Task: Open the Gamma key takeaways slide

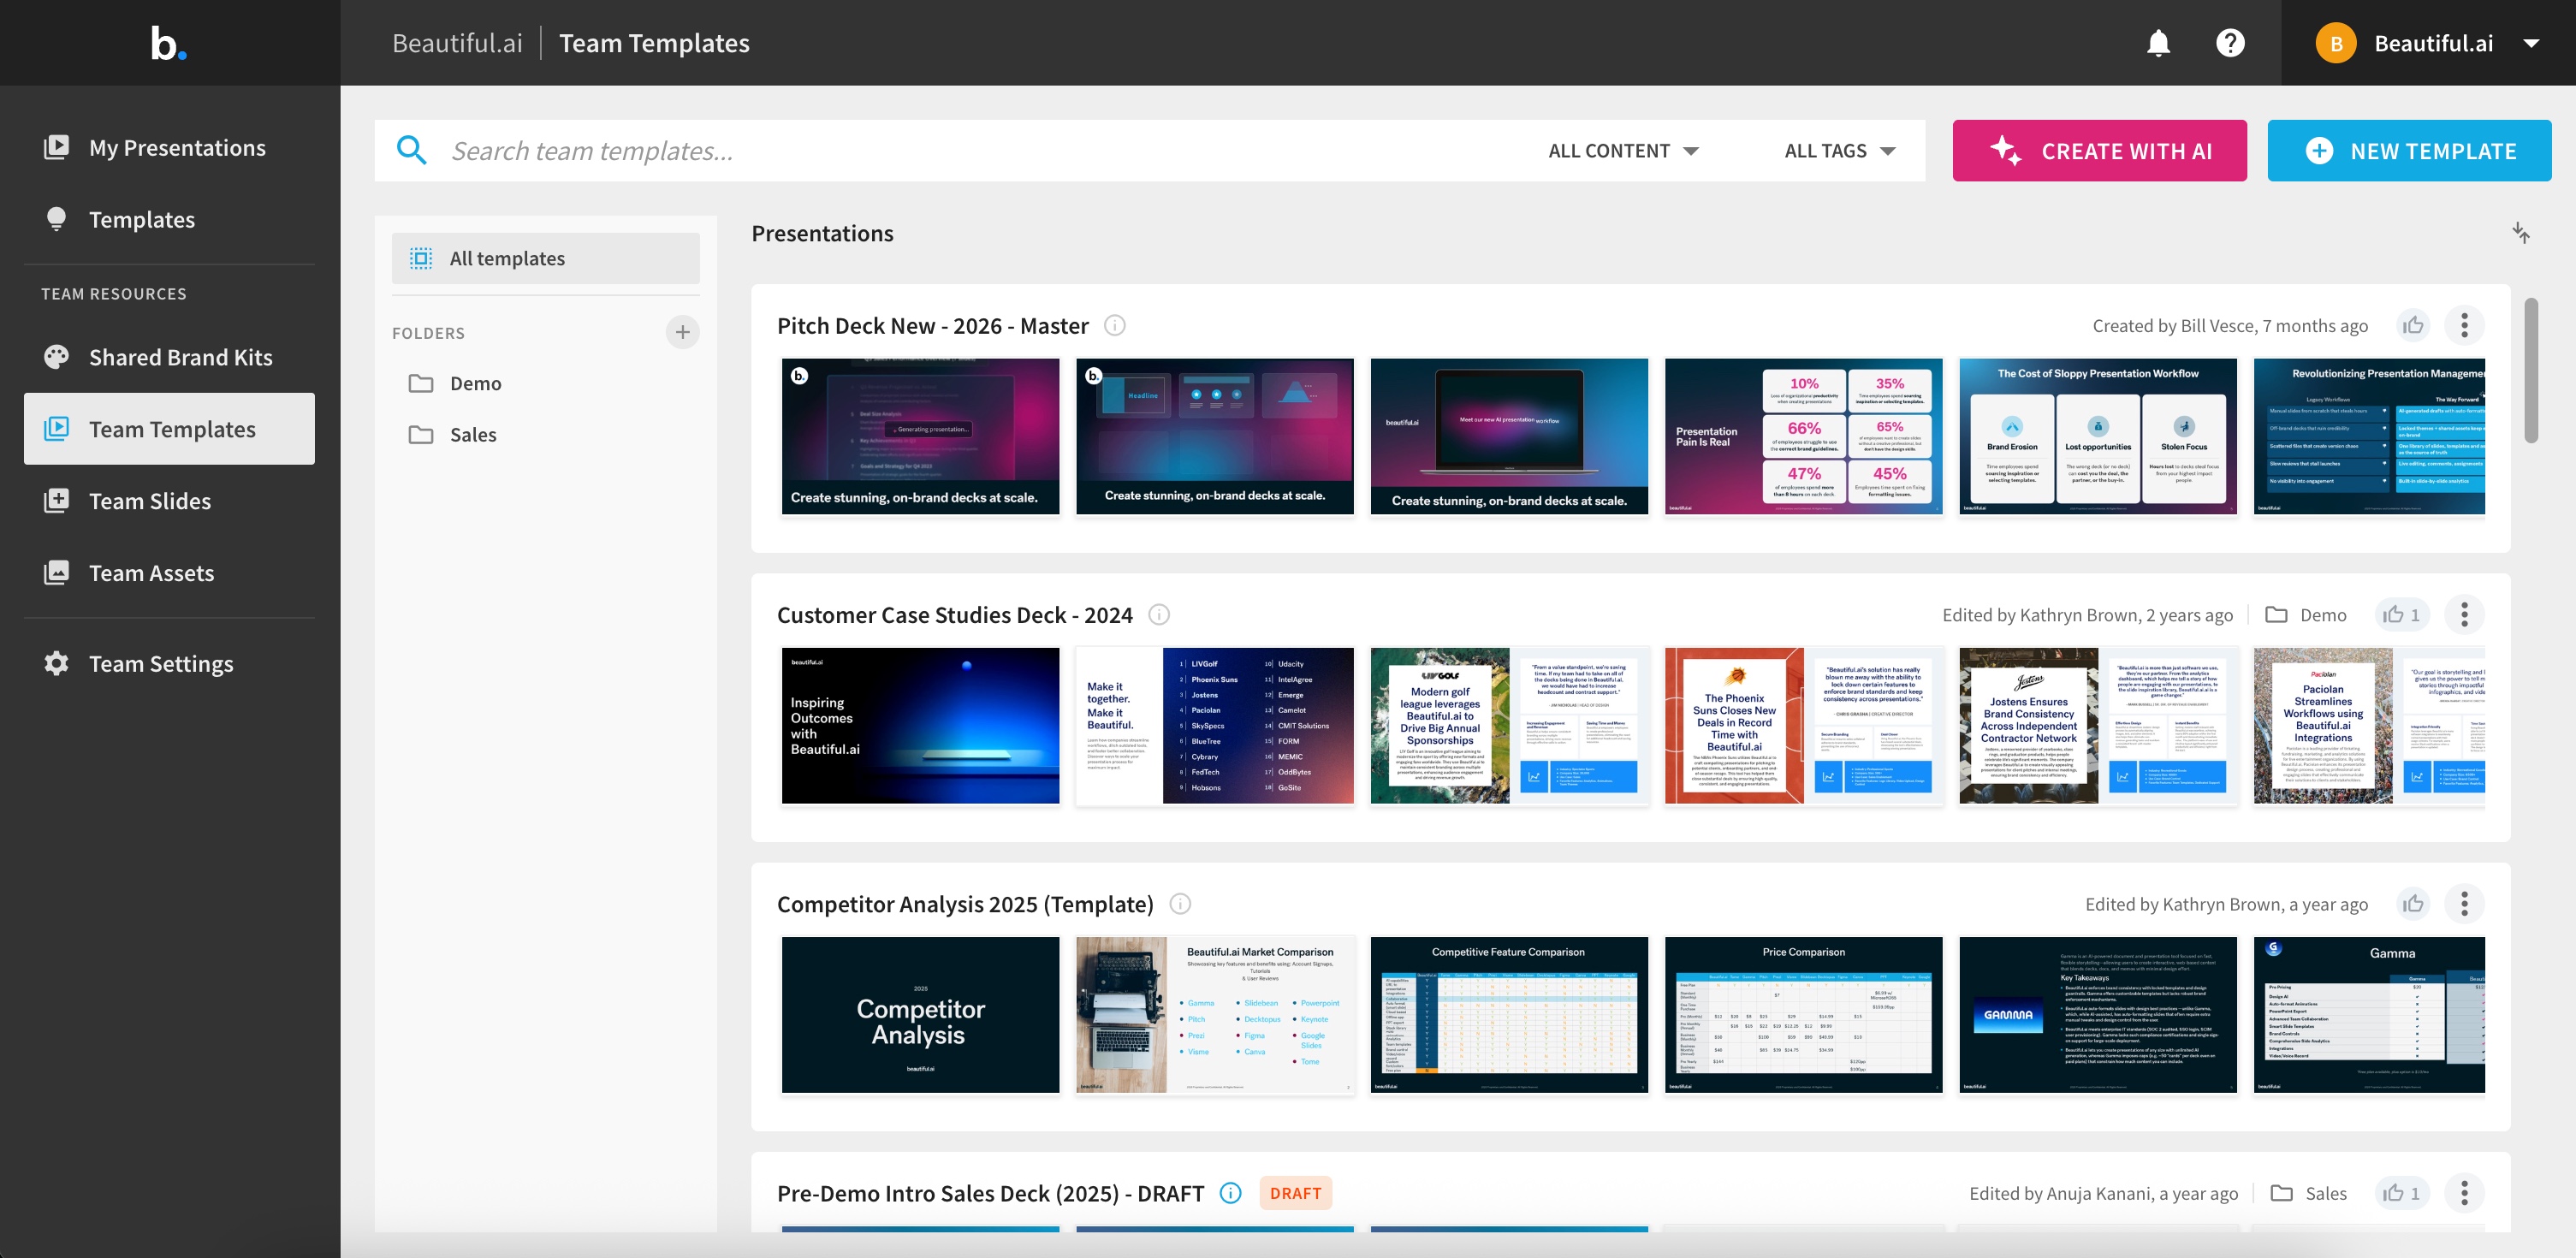Action: click(x=2097, y=1014)
